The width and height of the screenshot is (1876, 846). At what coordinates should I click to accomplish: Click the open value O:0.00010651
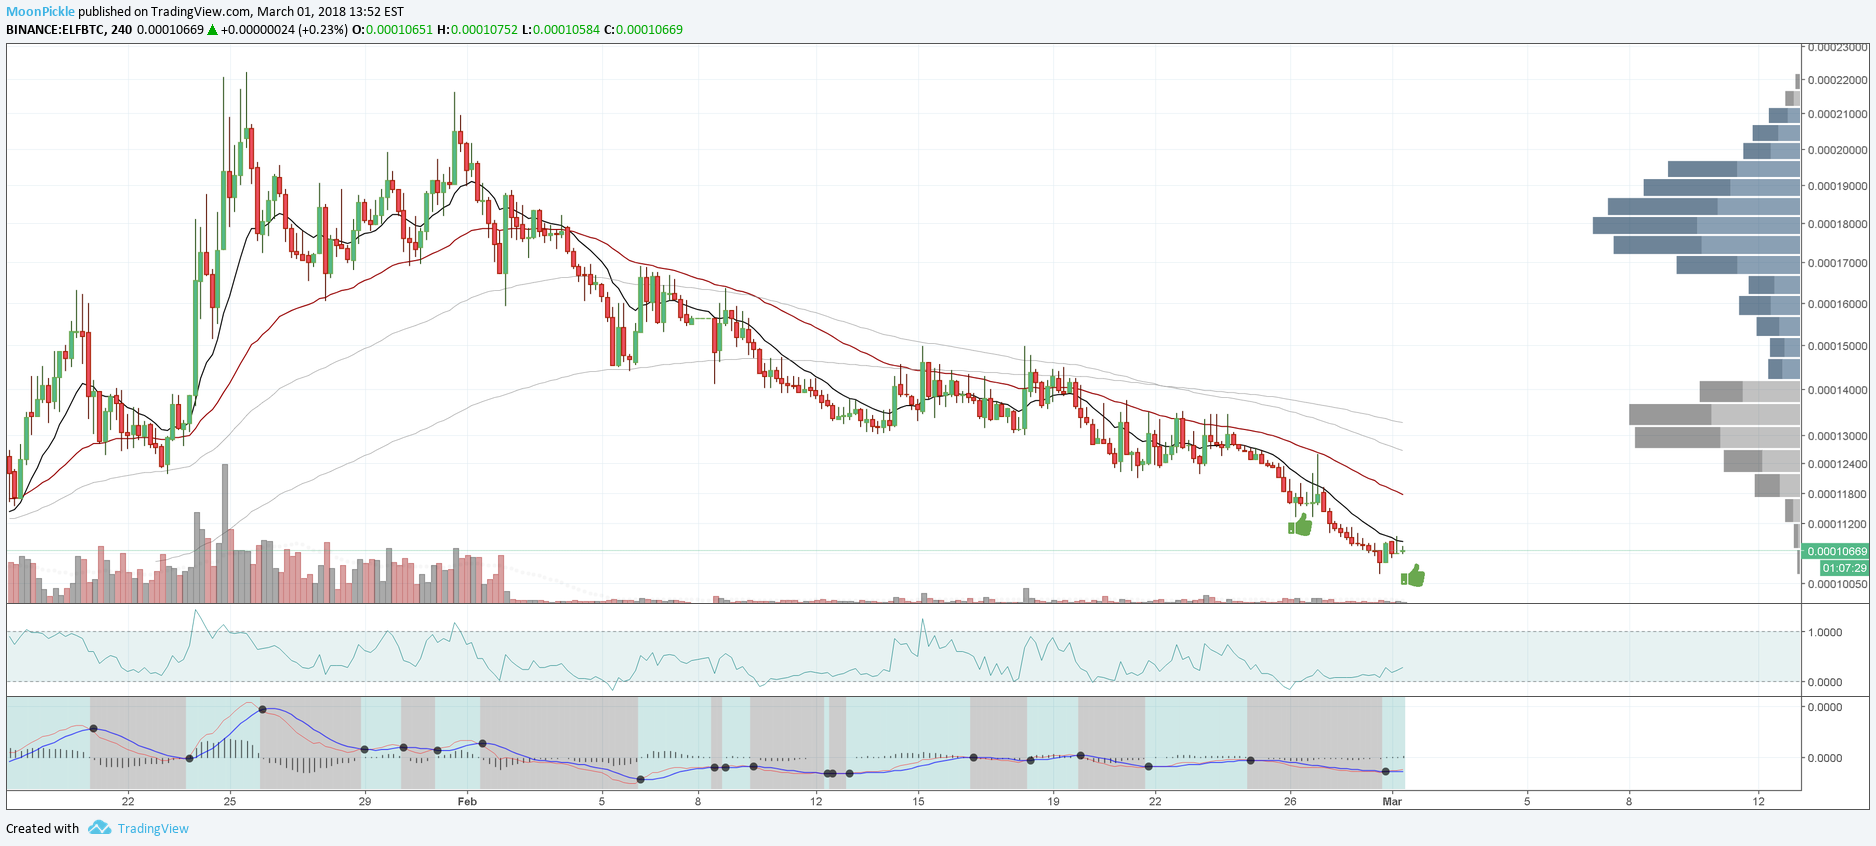tap(392, 30)
